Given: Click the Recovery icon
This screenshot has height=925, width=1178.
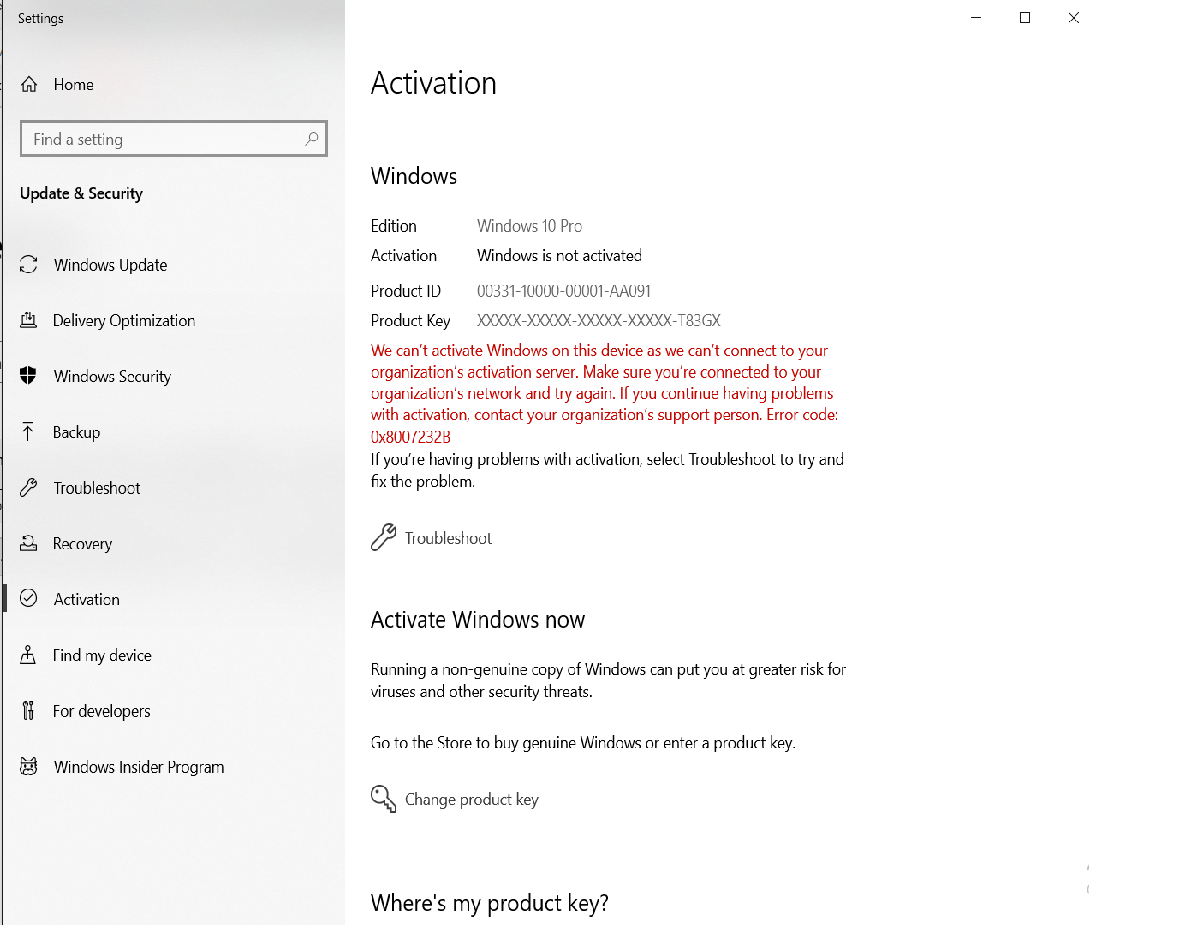Looking at the screenshot, I should 29,543.
